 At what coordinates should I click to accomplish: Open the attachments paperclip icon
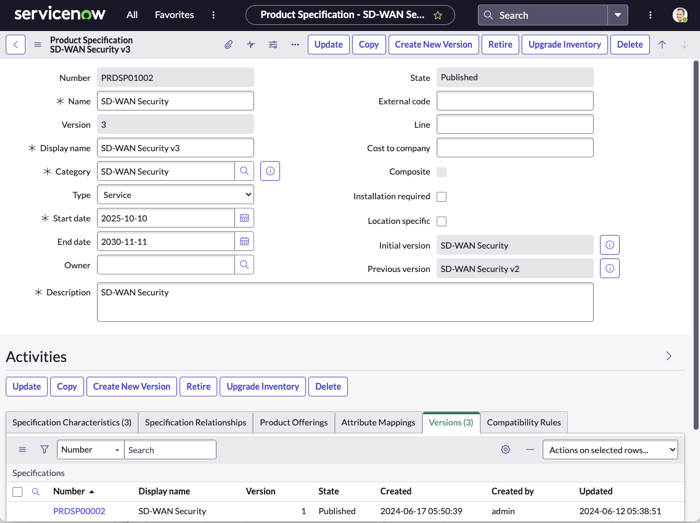click(229, 45)
